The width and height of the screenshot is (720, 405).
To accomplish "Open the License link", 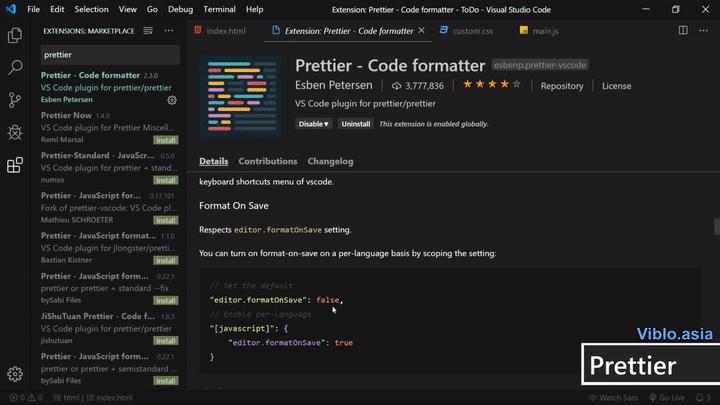I will pos(616,86).
